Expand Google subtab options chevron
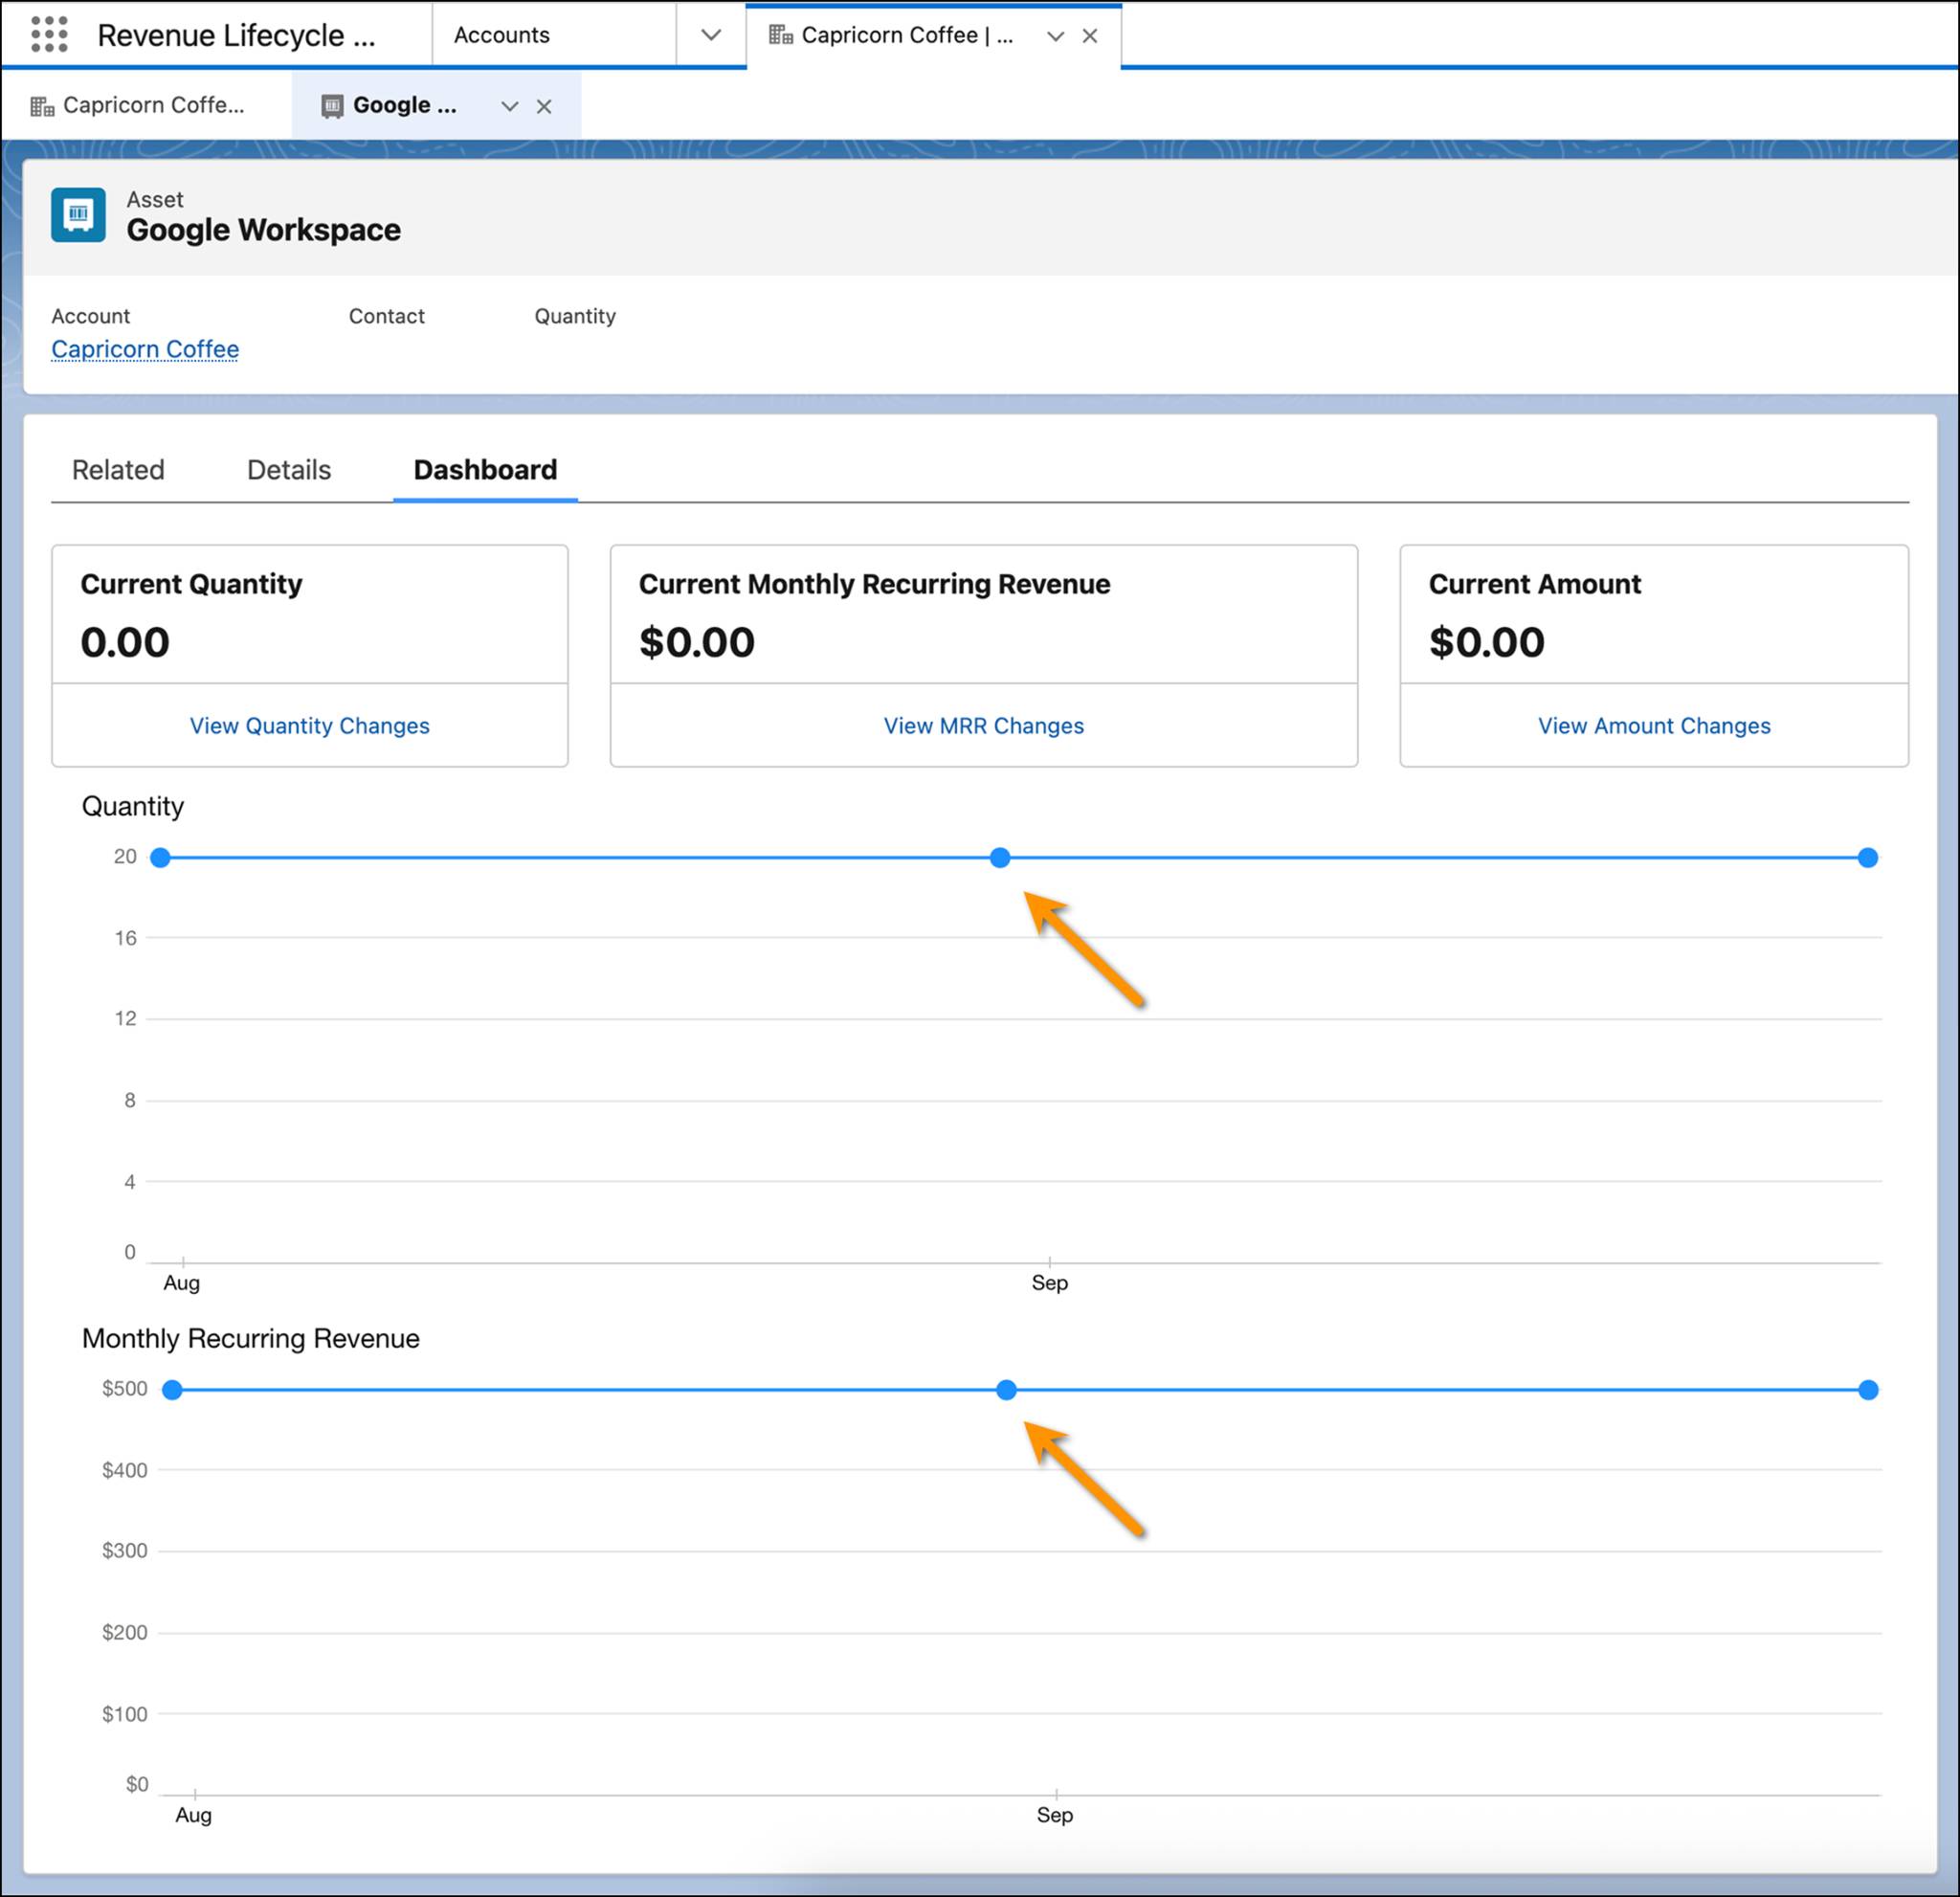 pyautogui.click(x=509, y=106)
